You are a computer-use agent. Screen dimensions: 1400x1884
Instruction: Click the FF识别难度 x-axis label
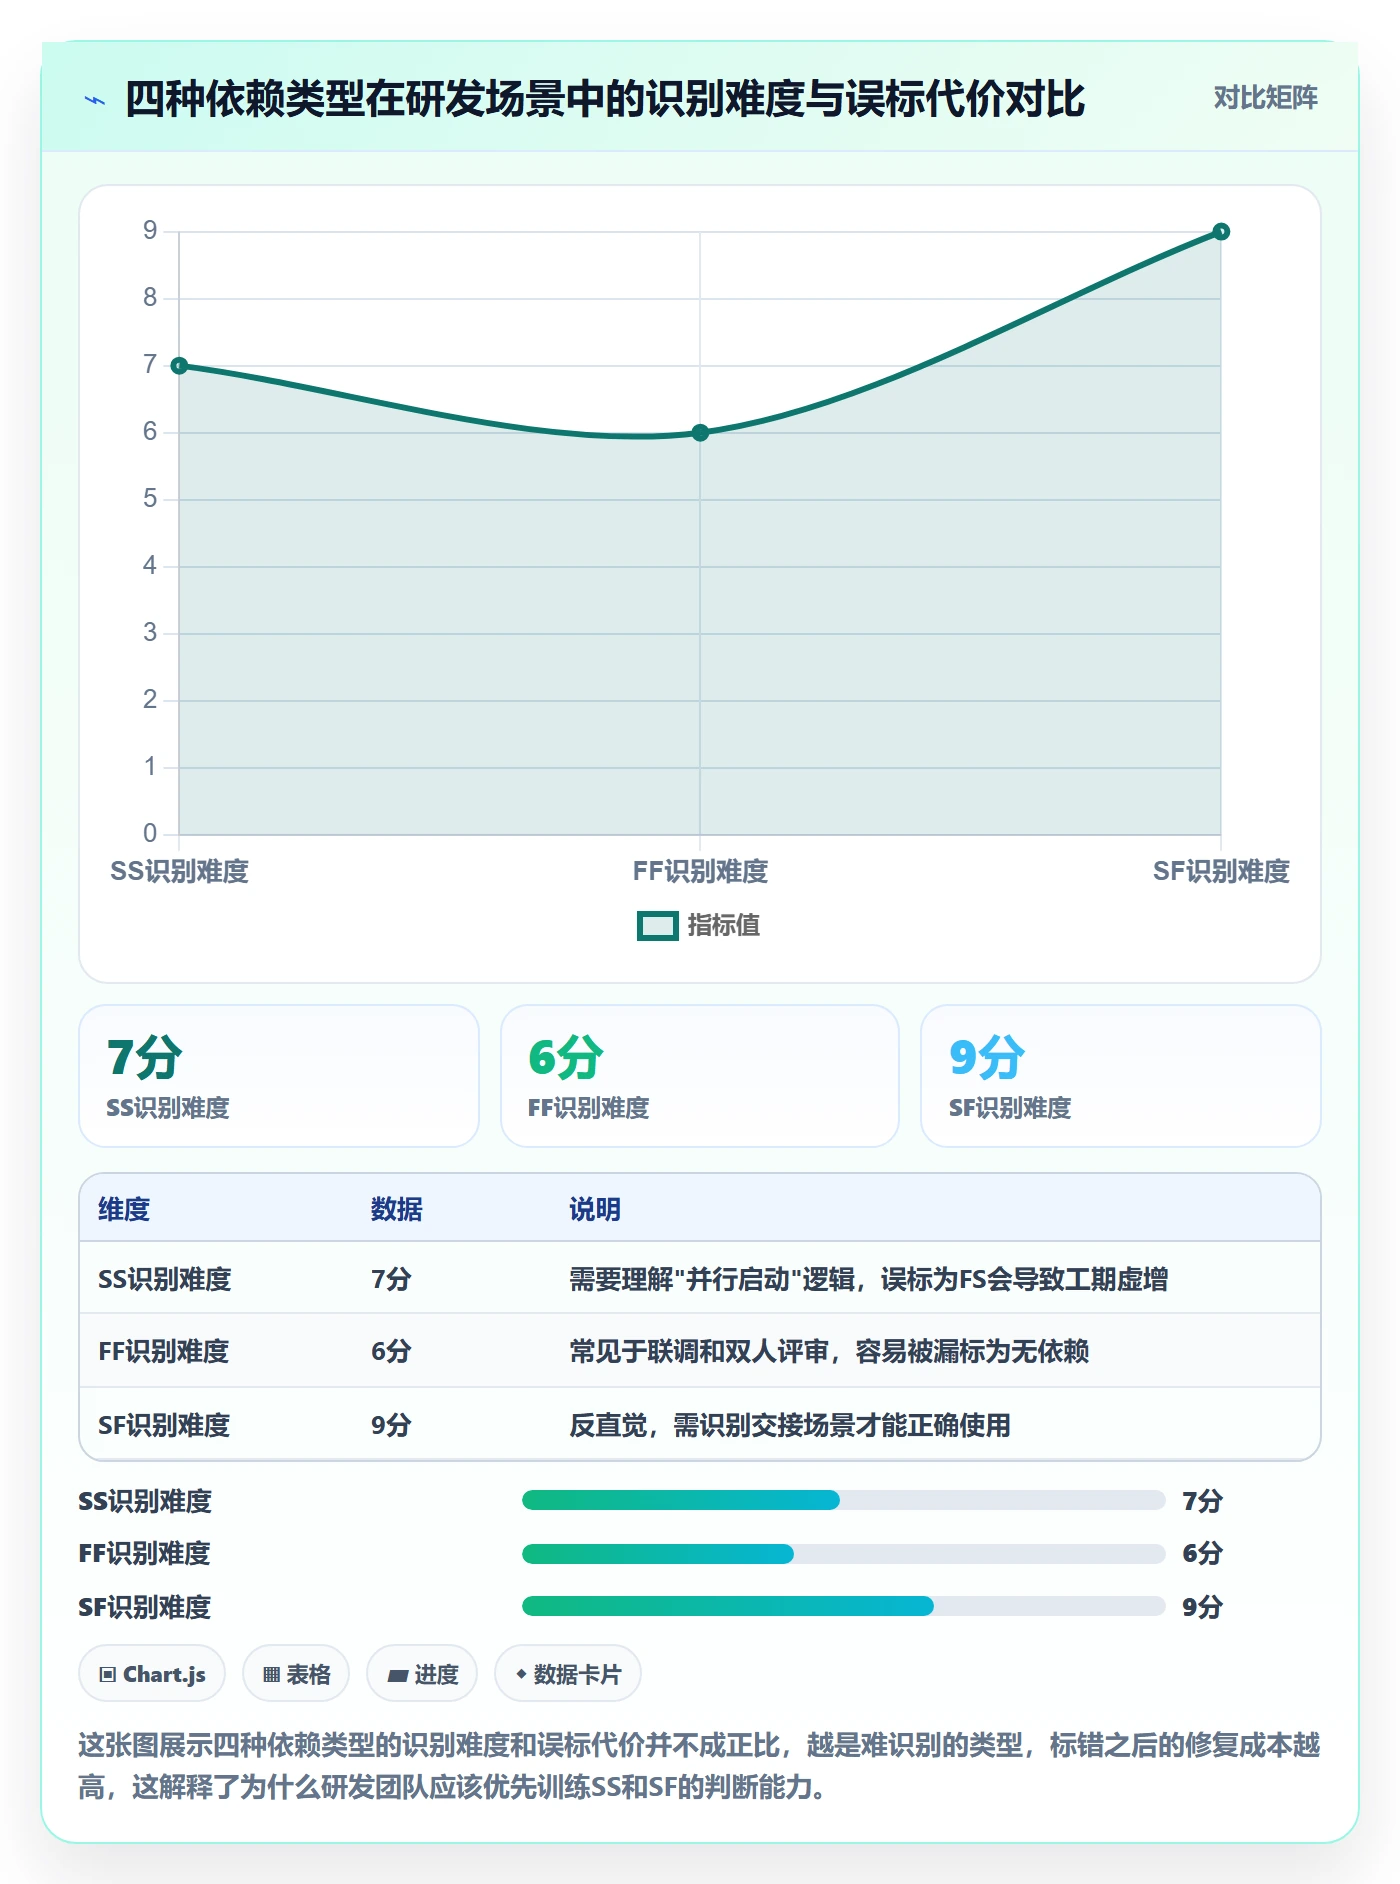[x=700, y=872]
